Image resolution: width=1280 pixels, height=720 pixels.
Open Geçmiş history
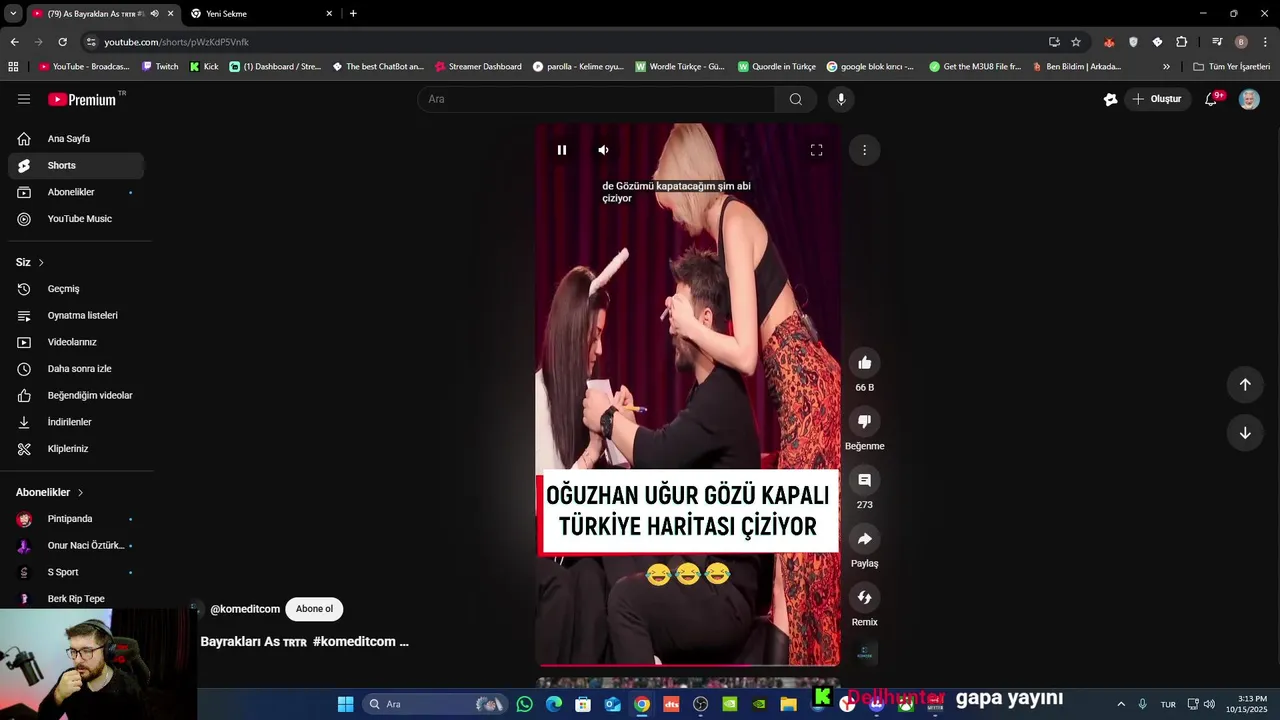pos(76,289)
